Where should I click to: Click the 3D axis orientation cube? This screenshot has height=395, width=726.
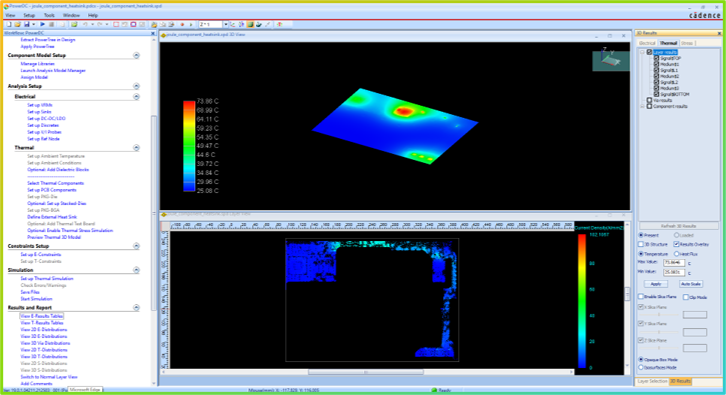[x=611, y=59]
